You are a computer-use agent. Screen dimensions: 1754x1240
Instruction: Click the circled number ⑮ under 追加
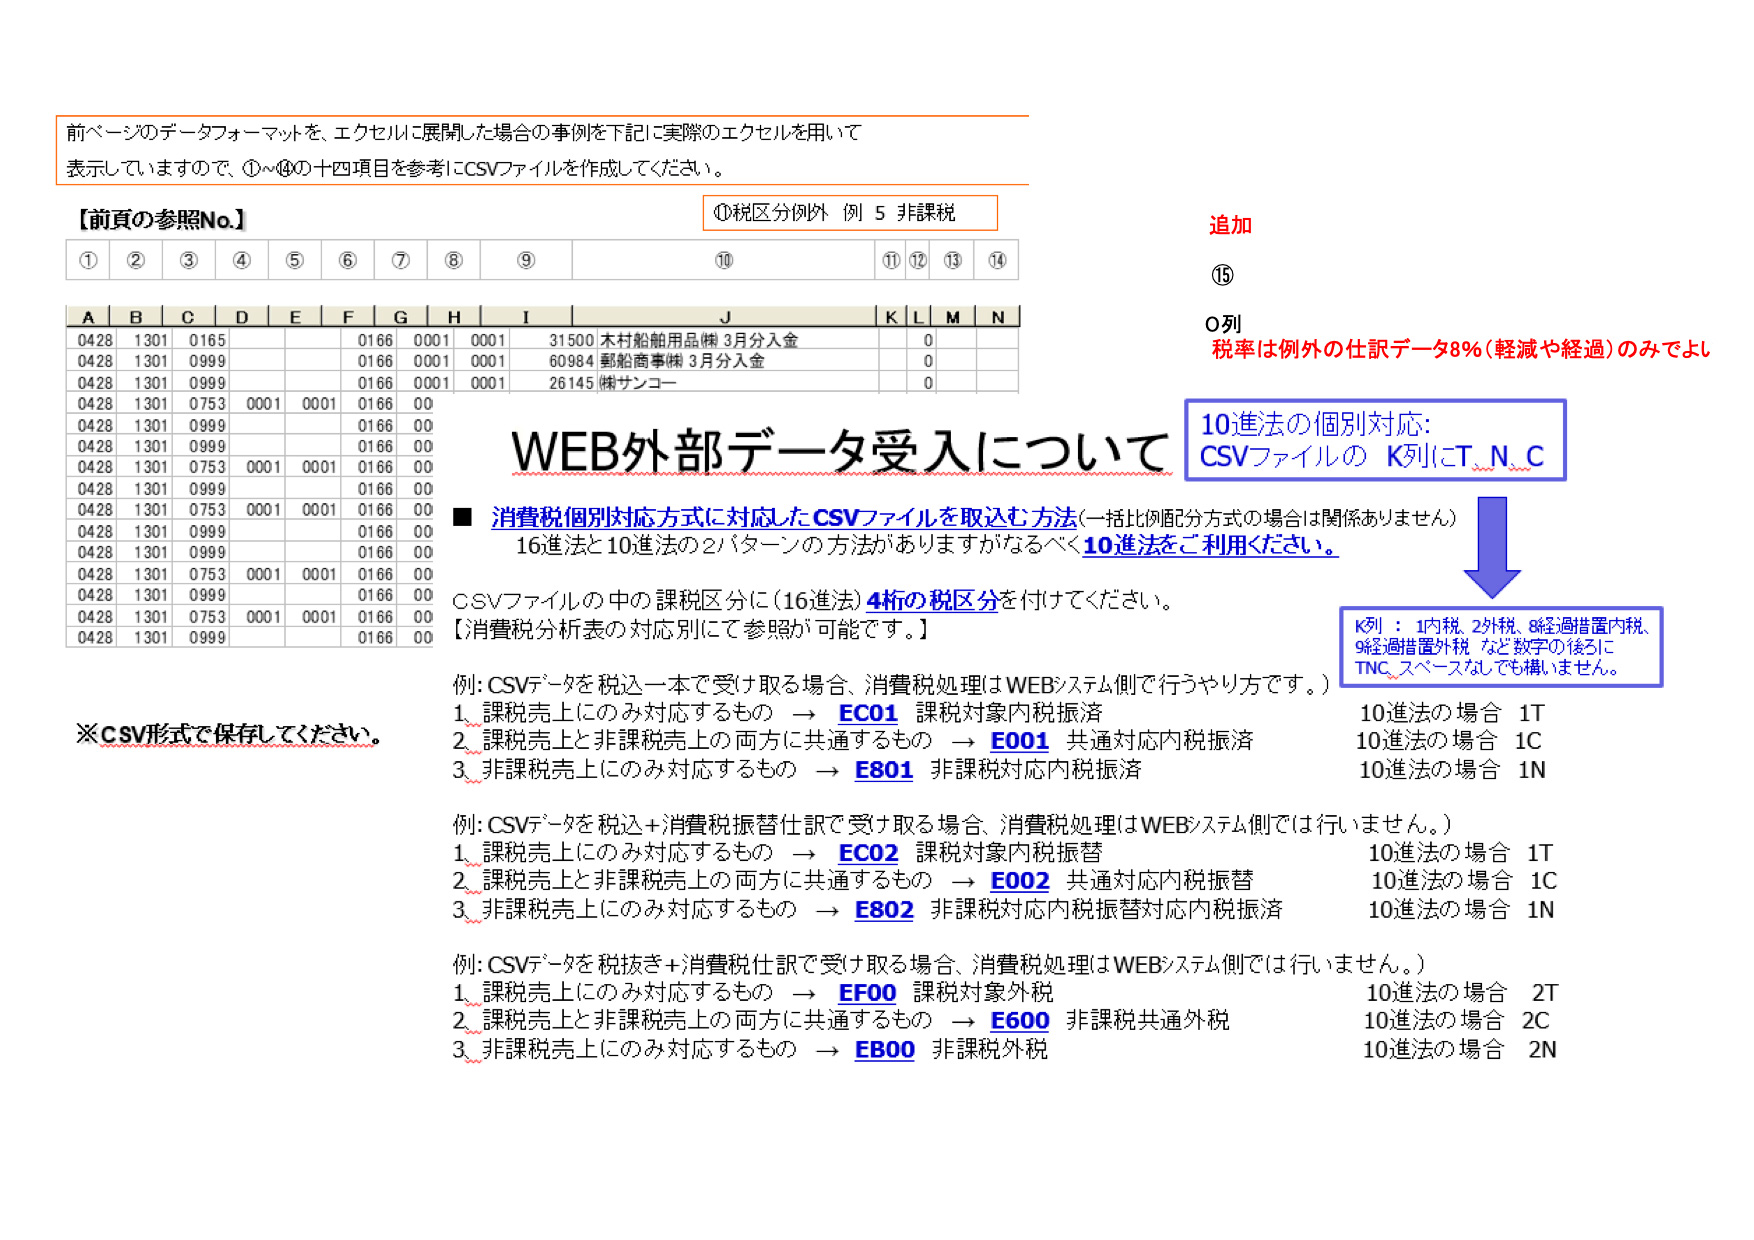1222,275
